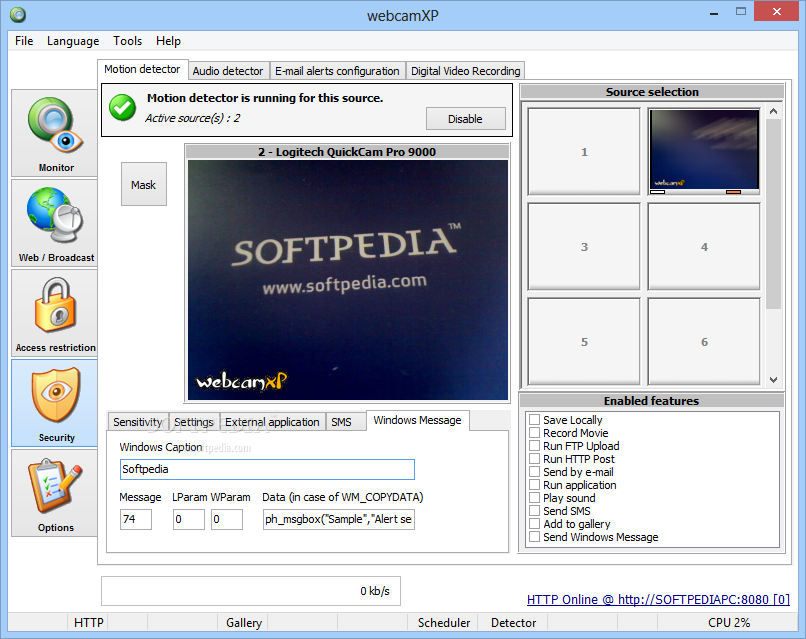Click Detector status bar entry
Screen dimensions: 806x639
[514, 623]
